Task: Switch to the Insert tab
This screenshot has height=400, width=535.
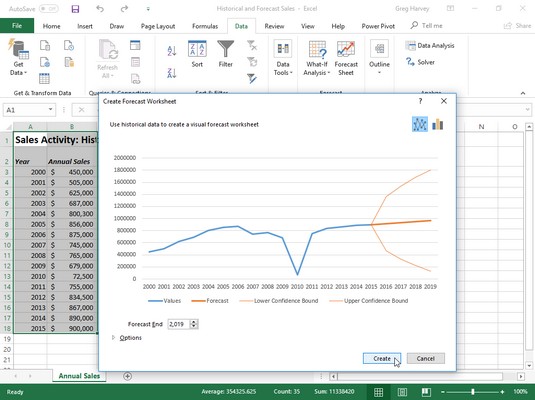Action: tap(85, 26)
